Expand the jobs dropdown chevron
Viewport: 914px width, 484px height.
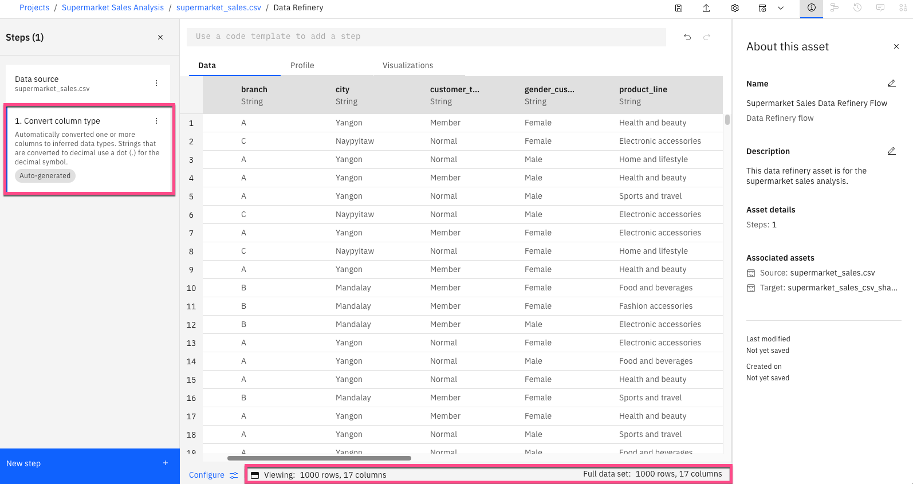780,8
